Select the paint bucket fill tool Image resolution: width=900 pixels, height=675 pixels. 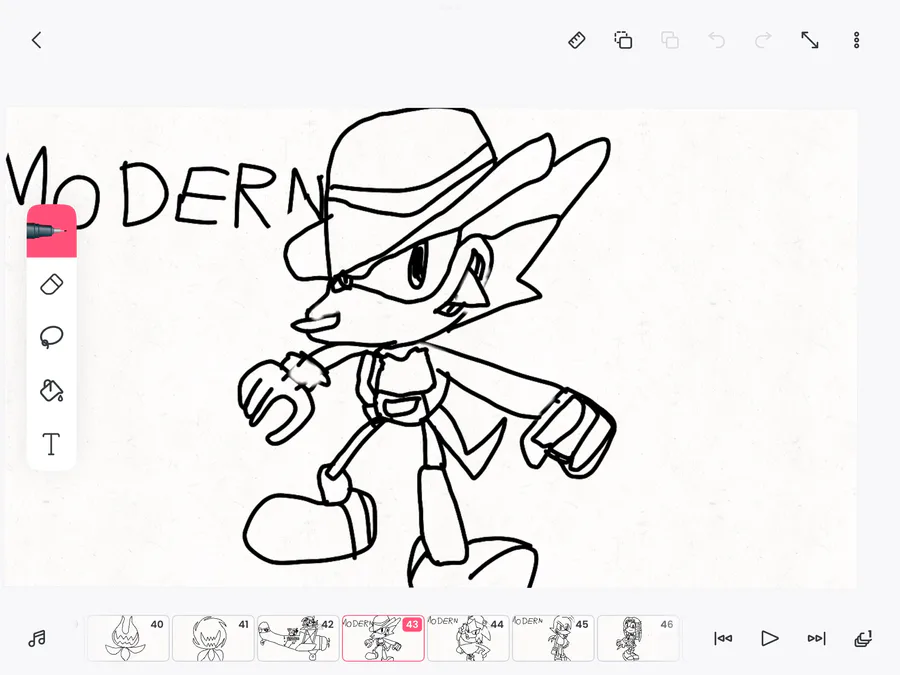click(52, 390)
